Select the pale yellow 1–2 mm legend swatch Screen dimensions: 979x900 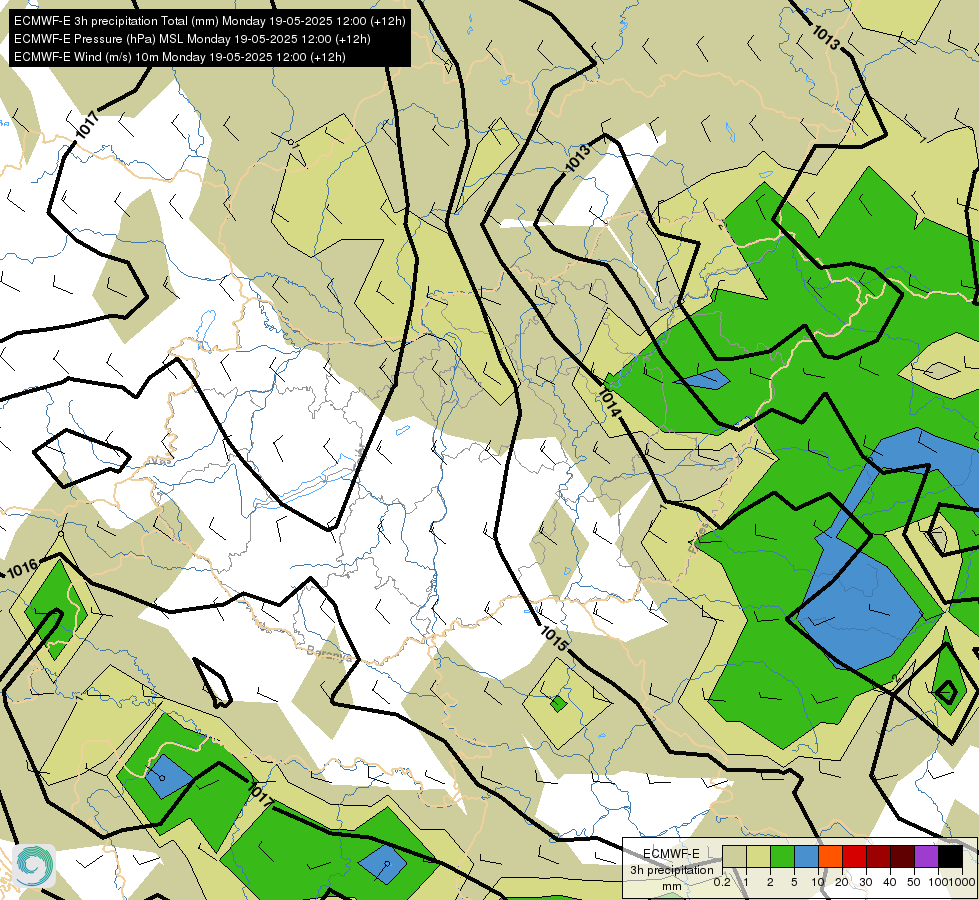point(758,856)
